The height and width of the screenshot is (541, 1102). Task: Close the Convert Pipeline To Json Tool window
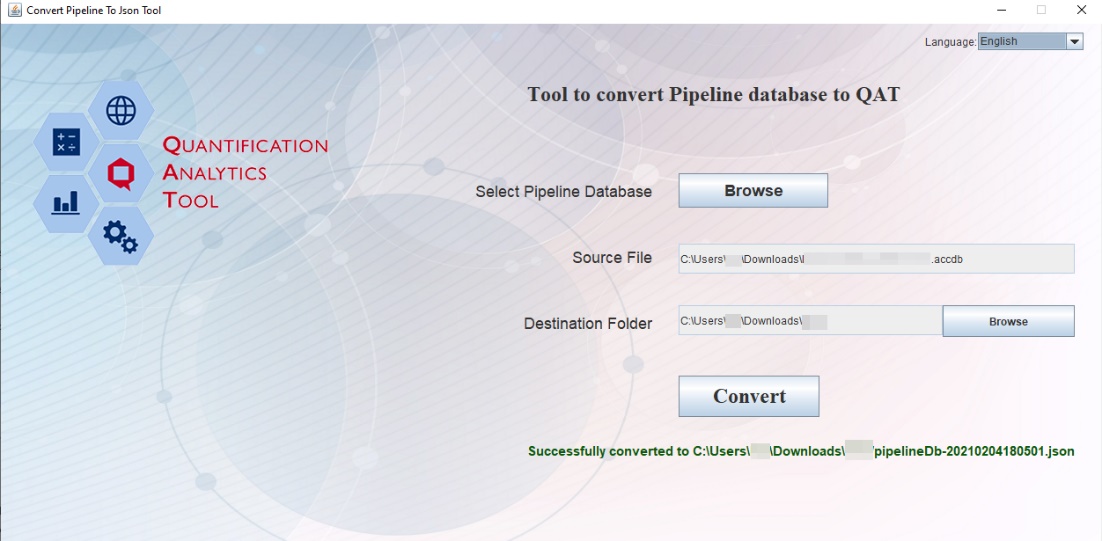[x=1082, y=11]
